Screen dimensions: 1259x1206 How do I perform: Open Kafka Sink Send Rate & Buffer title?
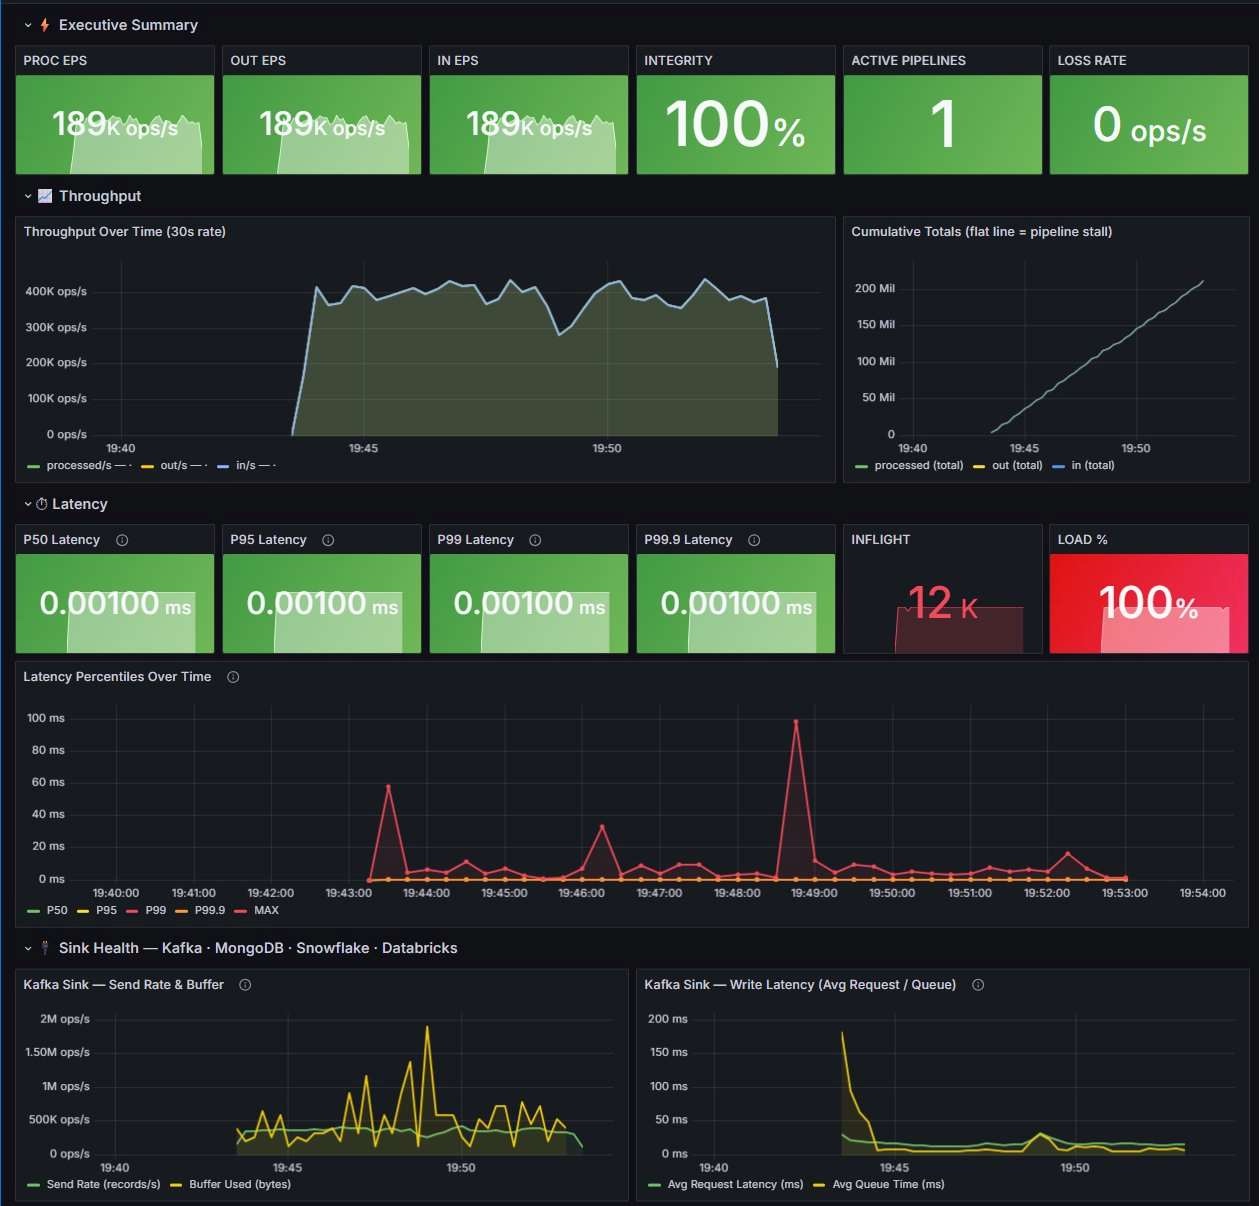tap(123, 985)
